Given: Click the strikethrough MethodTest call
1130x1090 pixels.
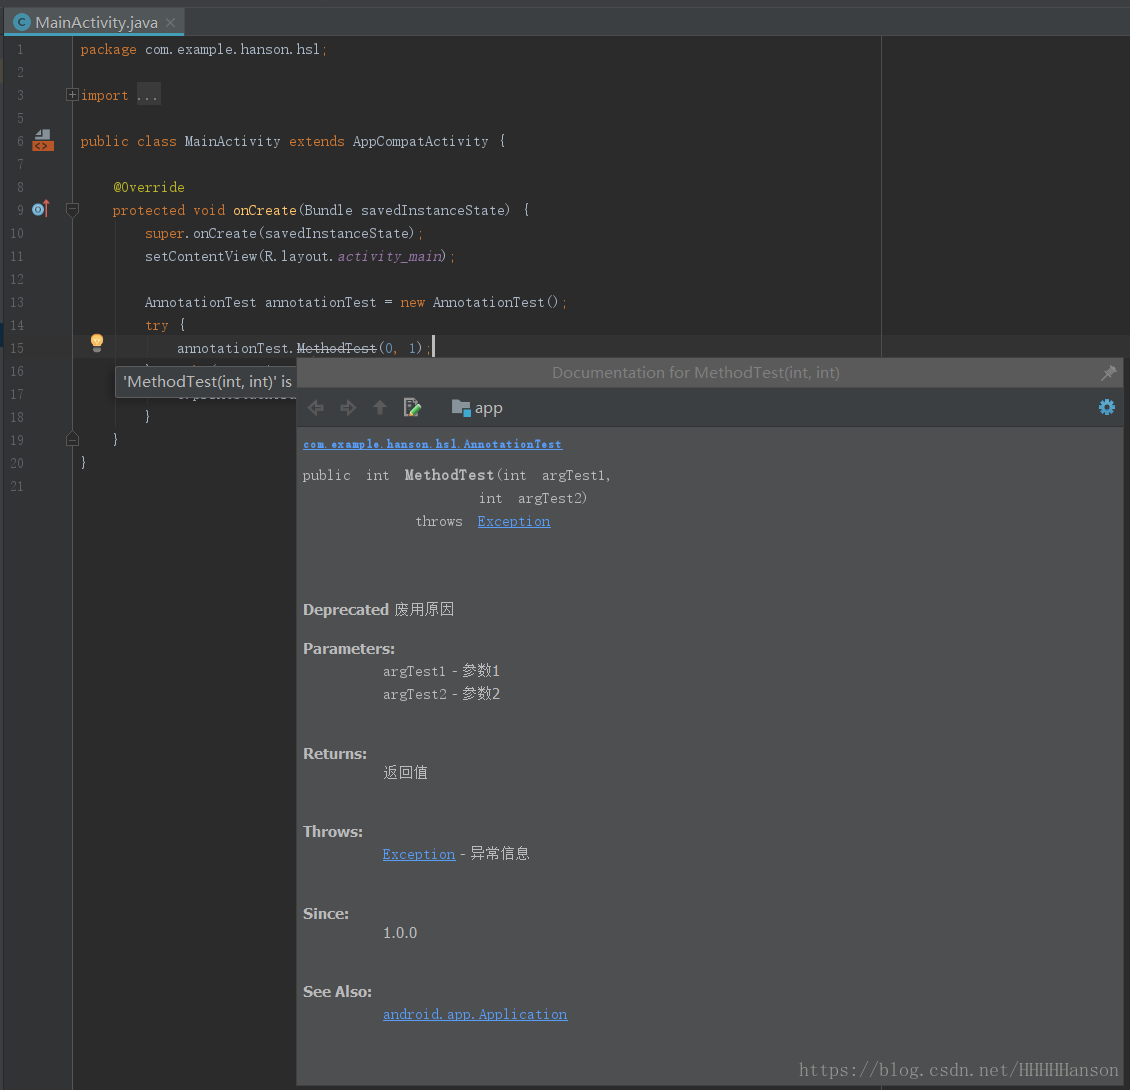Looking at the screenshot, I should [x=337, y=348].
